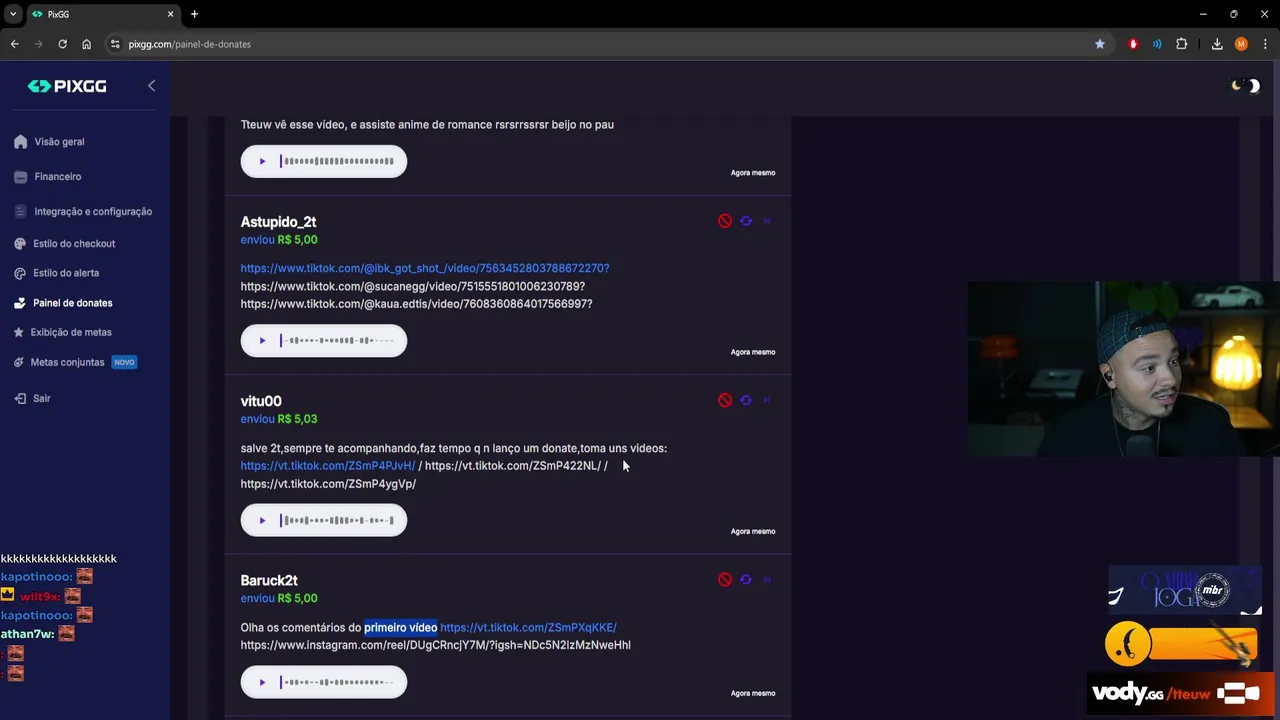Click the star icon beside Exibição de metas
The height and width of the screenshot is (720, 1280).
20,332
